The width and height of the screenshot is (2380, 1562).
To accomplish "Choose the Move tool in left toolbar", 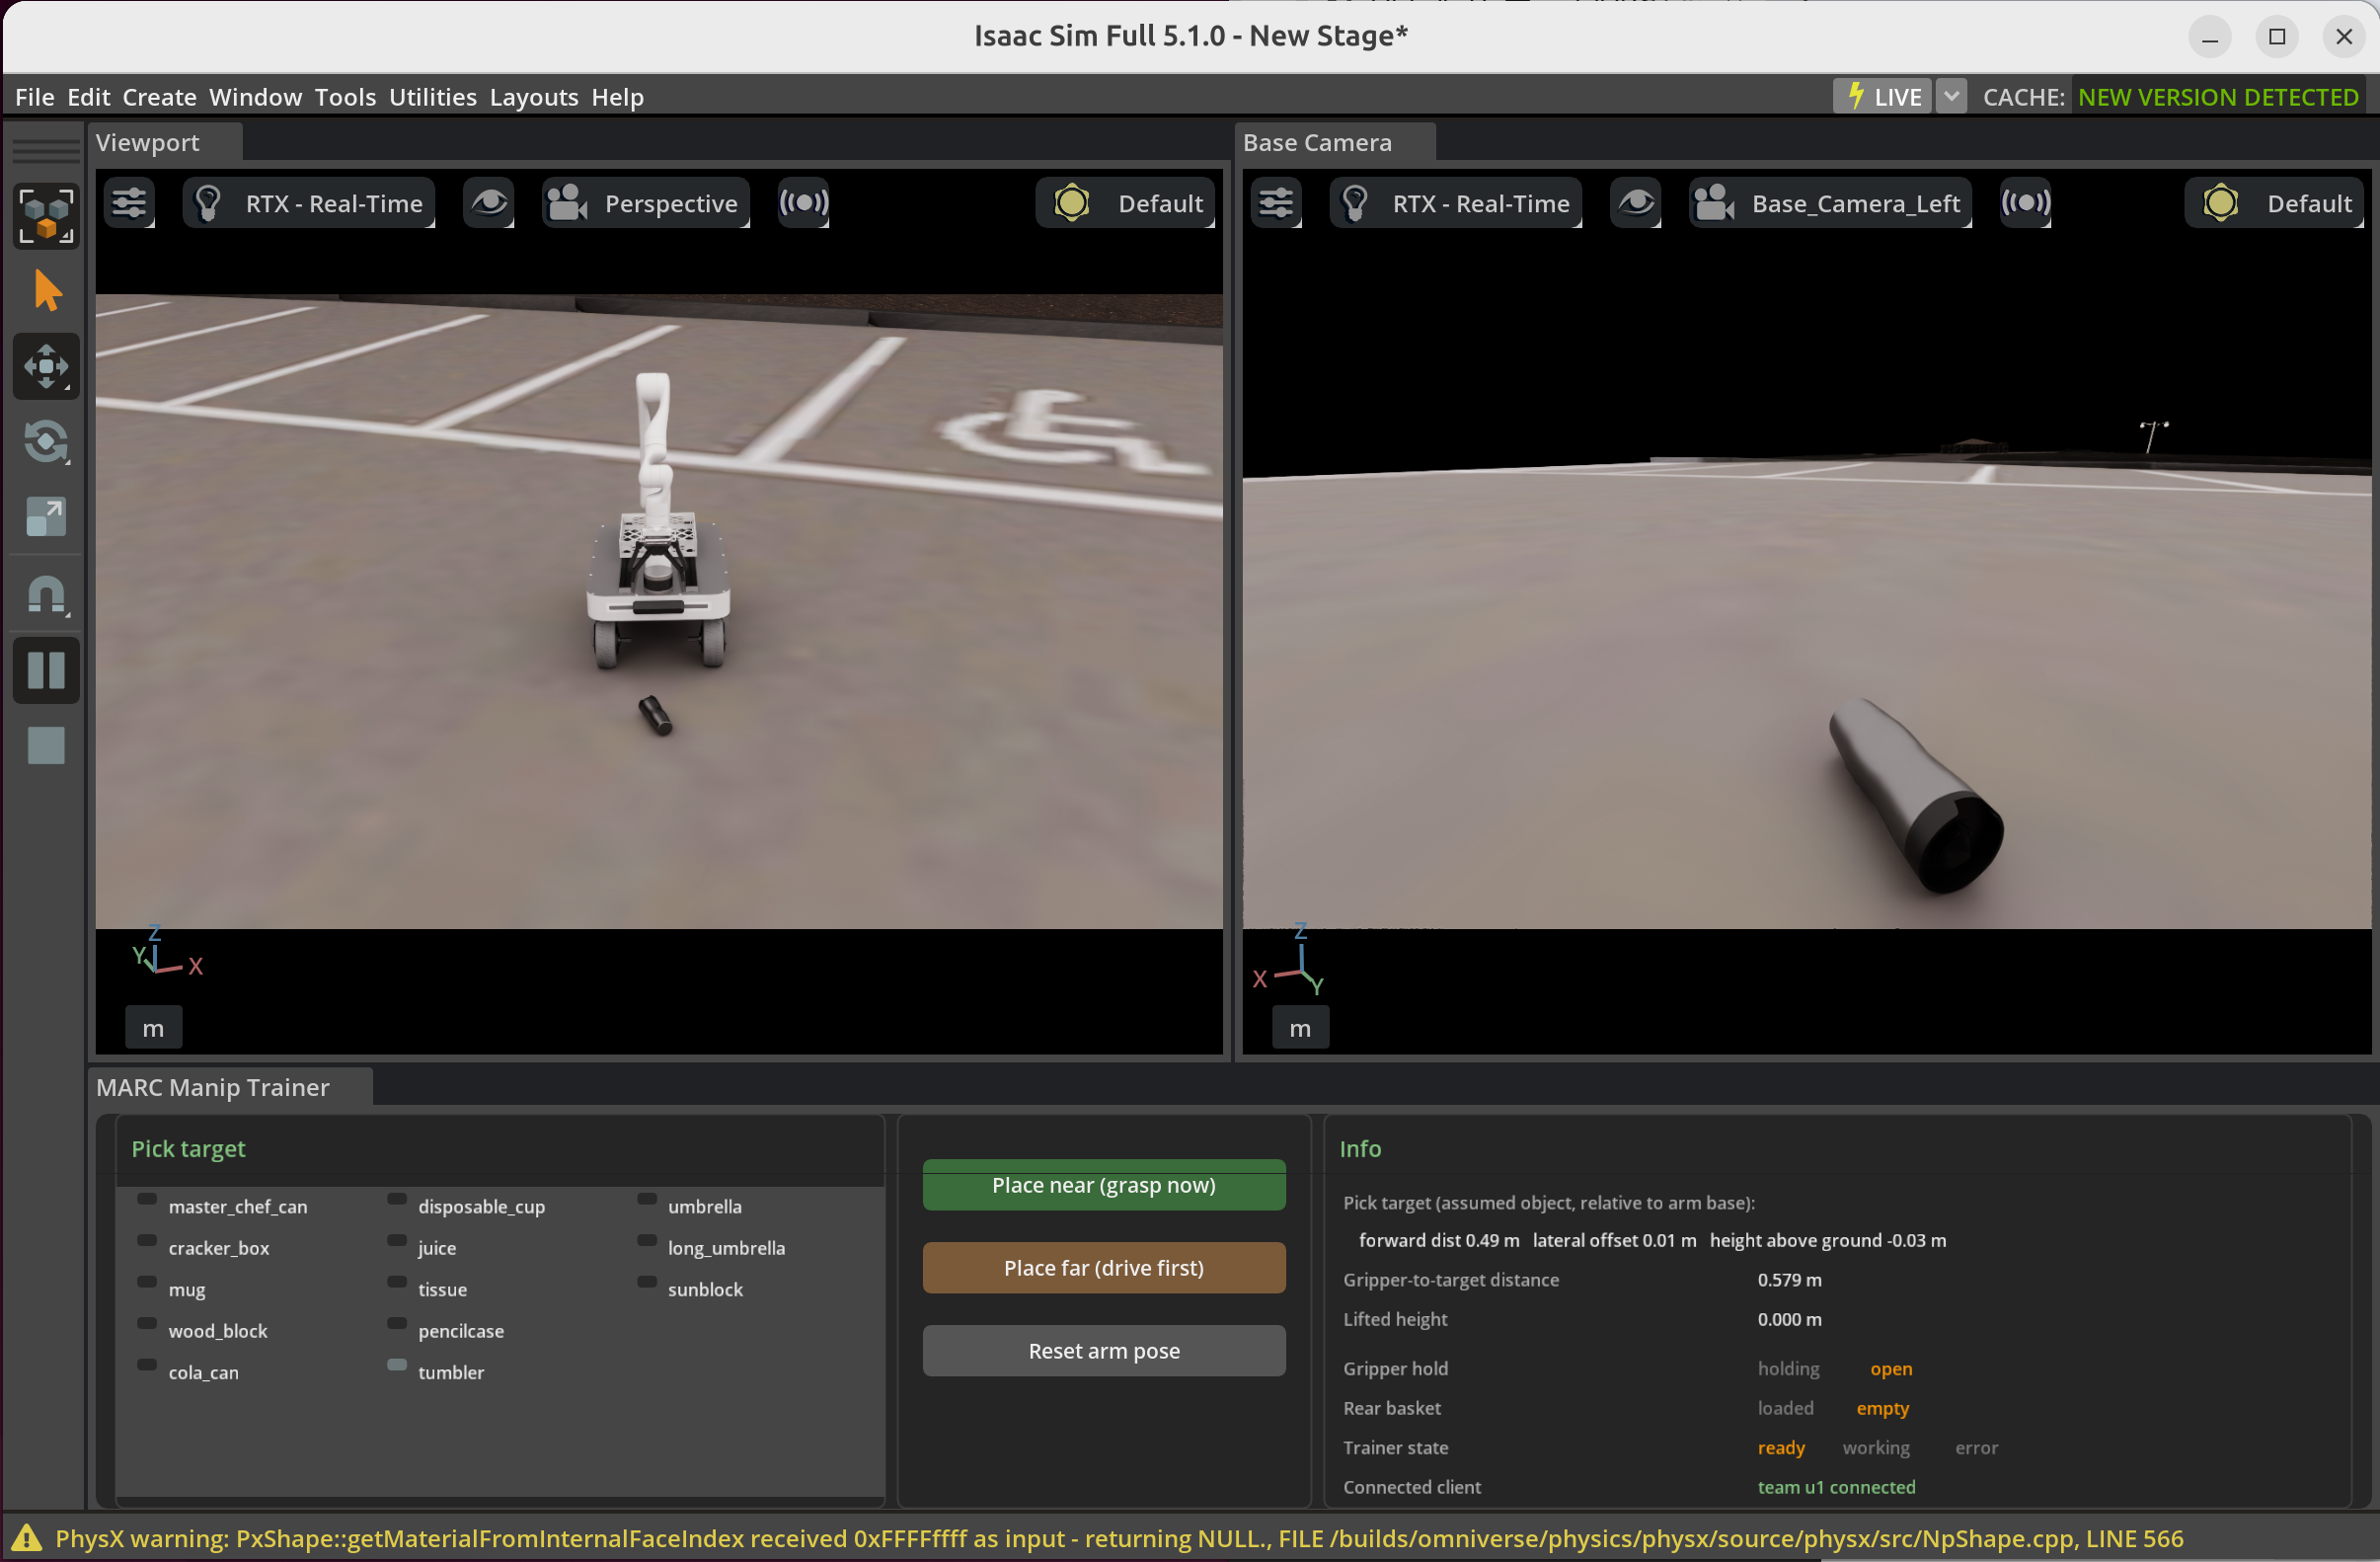I will tap(46, 366).
